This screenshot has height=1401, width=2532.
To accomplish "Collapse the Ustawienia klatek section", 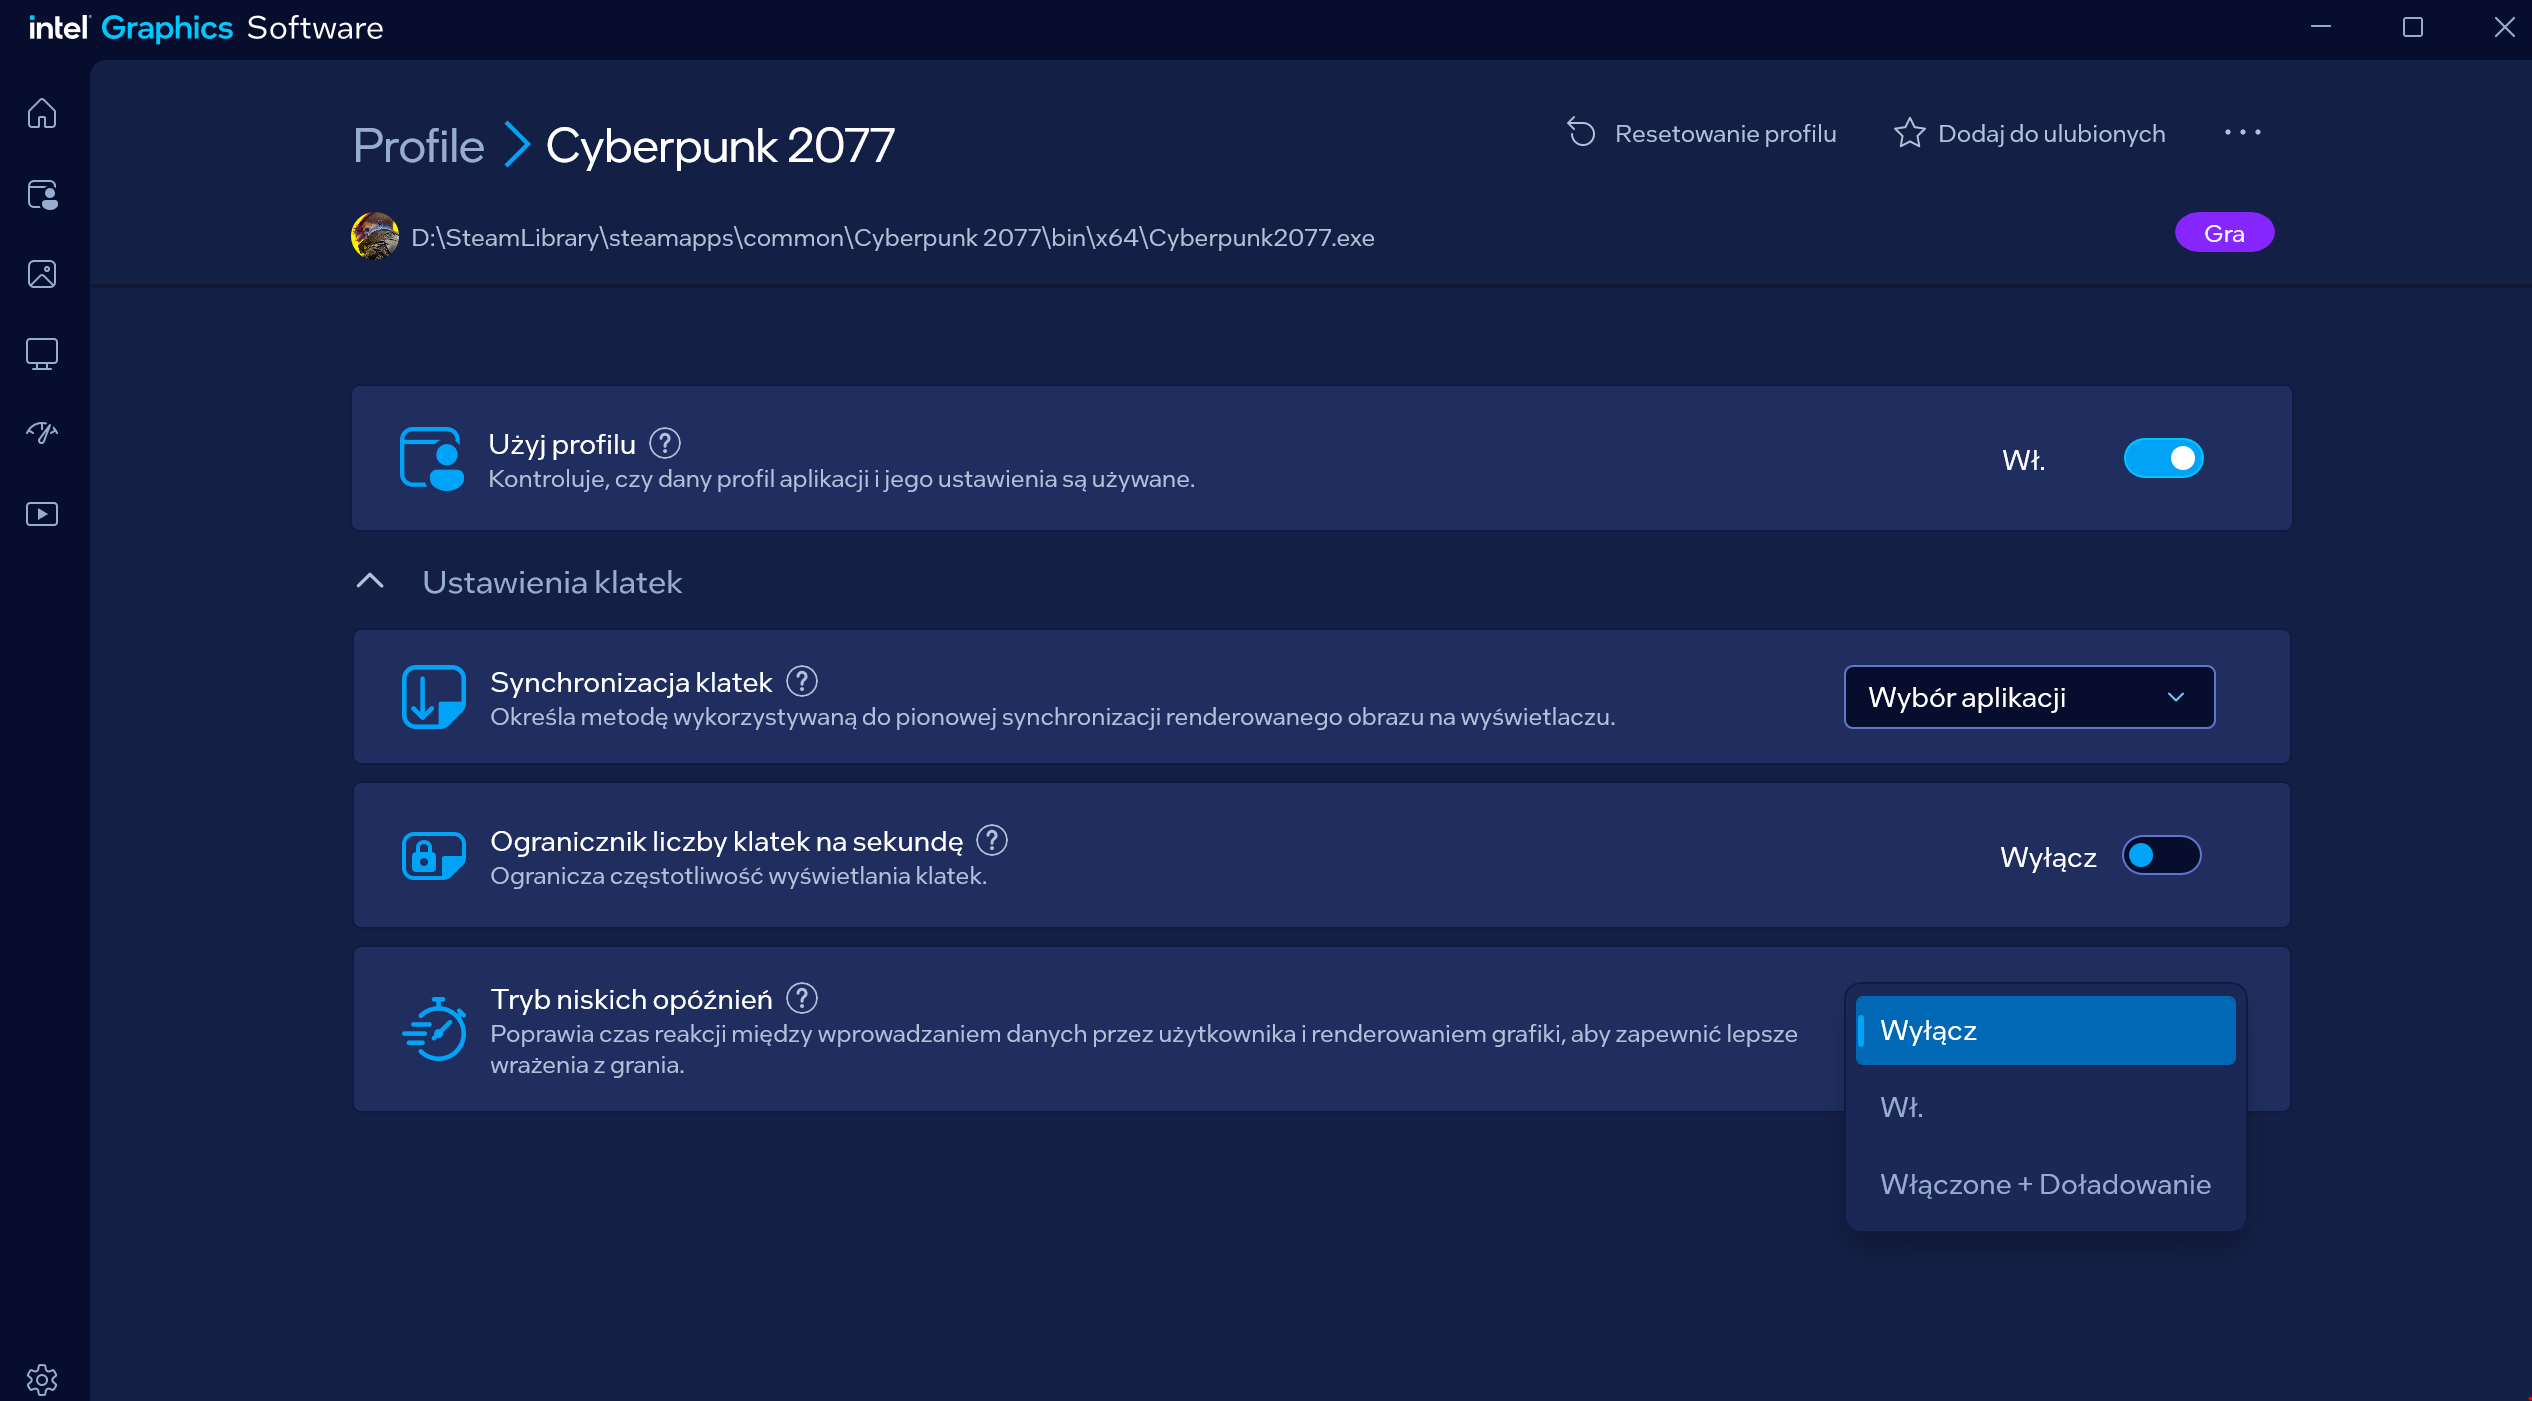I will click(x=370, y=582).
